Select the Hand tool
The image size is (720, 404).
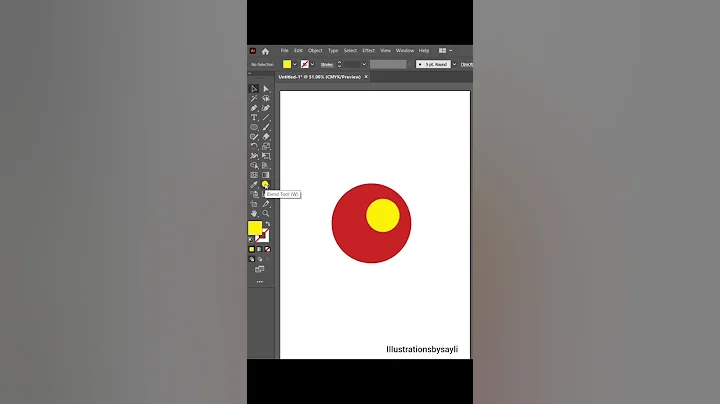(x=254, y=213)
